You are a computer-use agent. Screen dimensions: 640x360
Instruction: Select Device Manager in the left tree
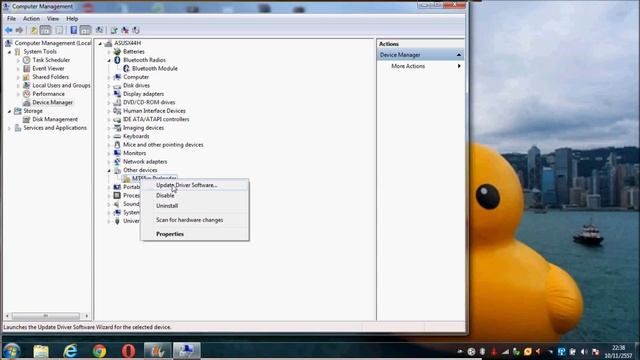[x=52, y=102]
